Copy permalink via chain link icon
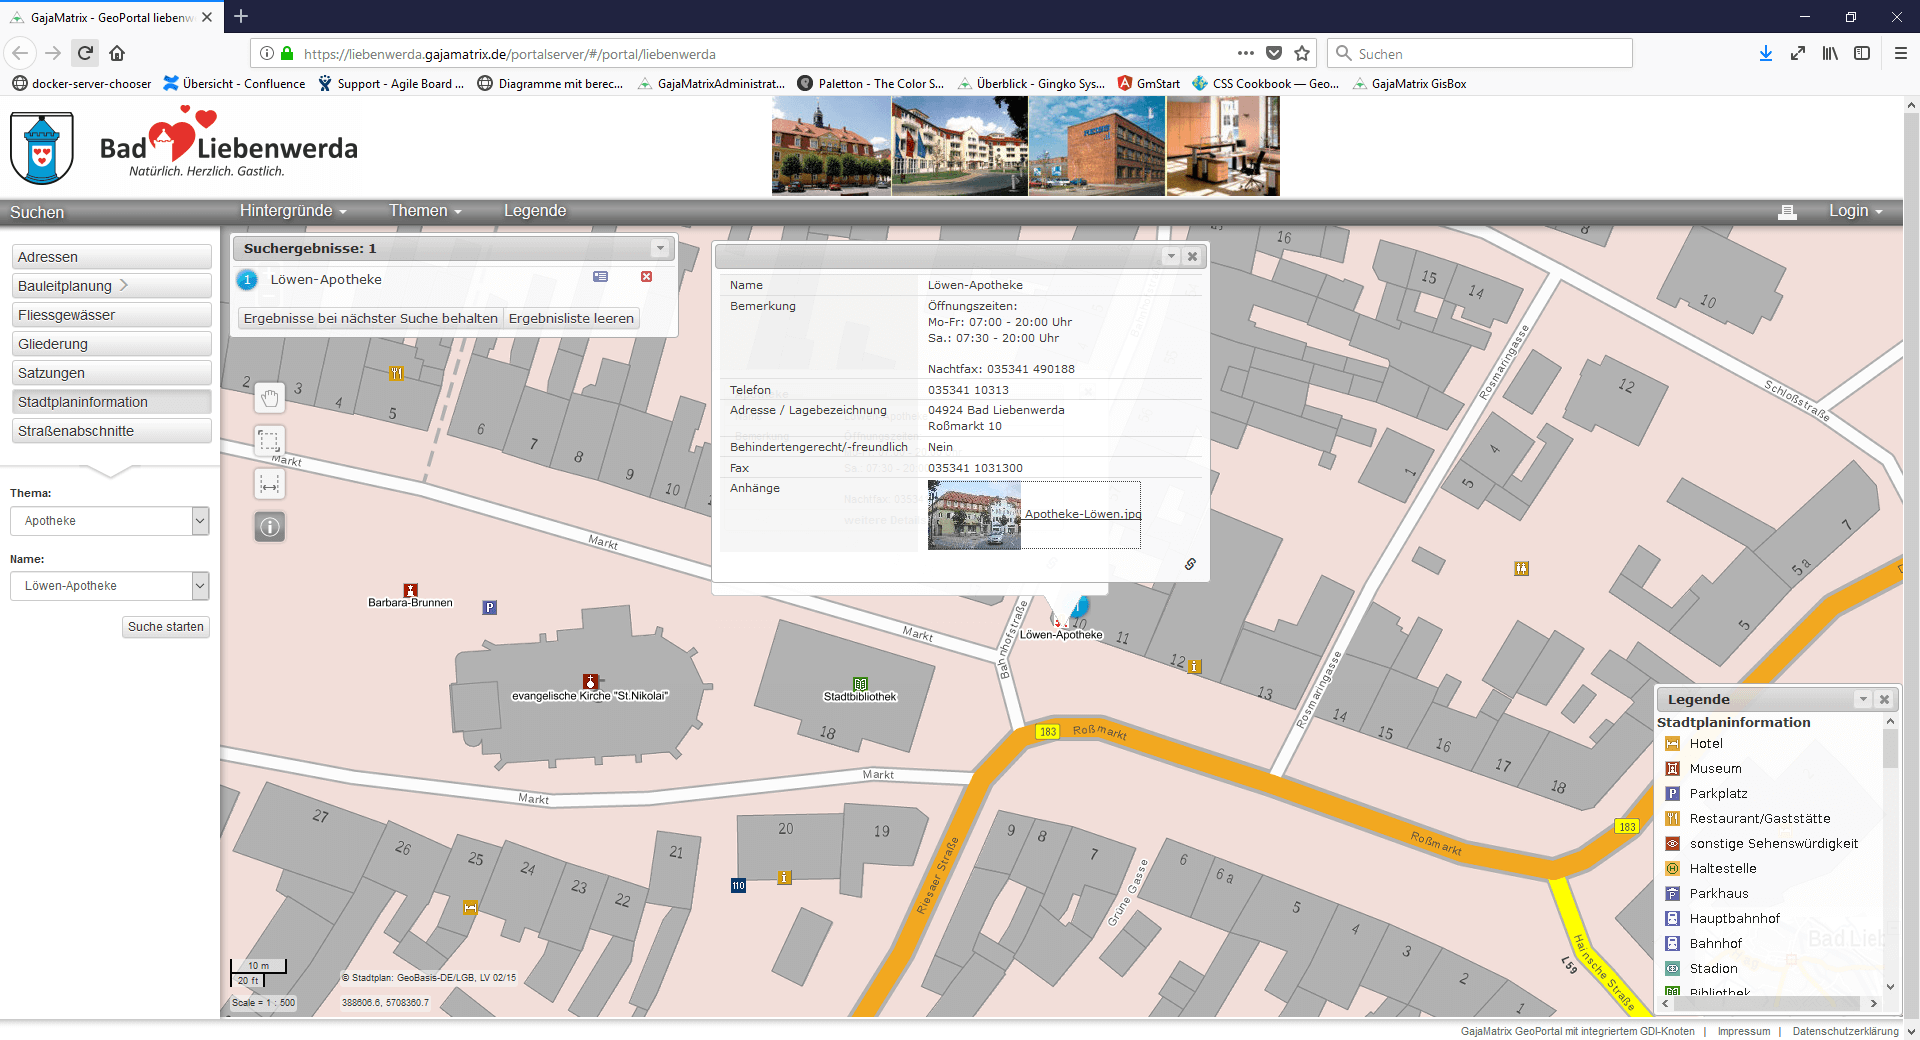 click(1190, 564)
